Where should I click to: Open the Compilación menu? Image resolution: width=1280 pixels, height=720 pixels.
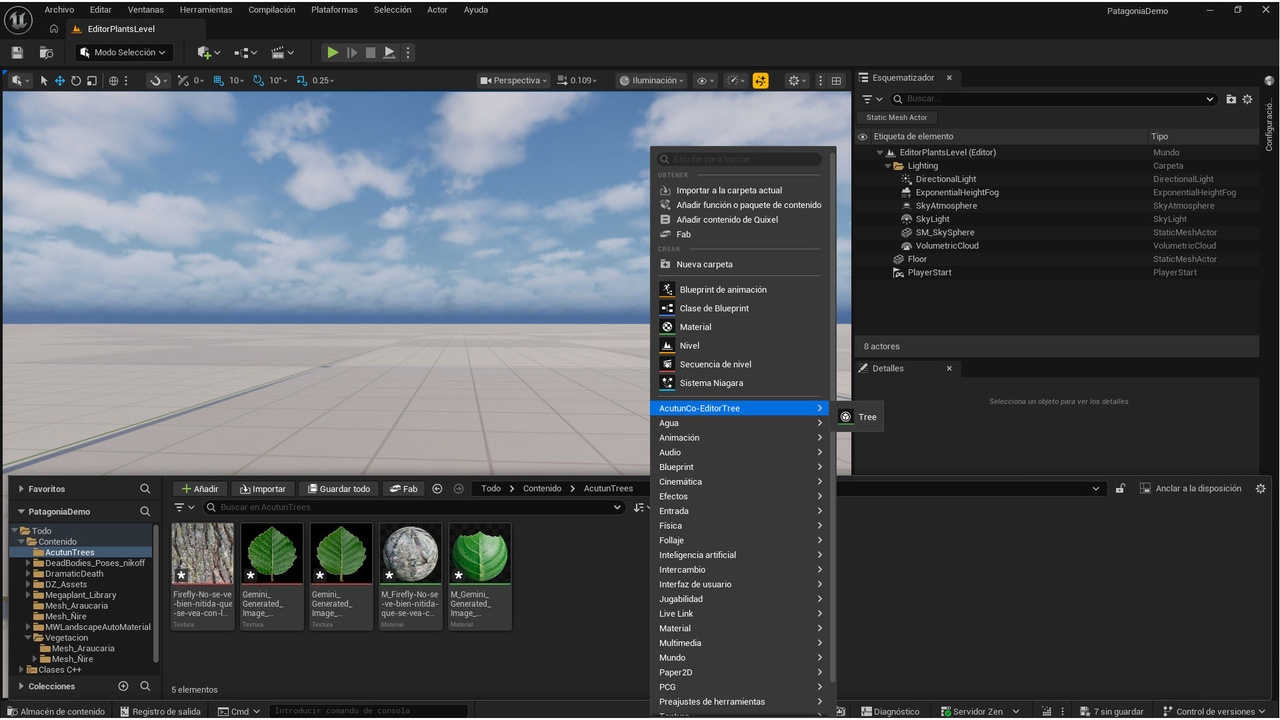272,10
